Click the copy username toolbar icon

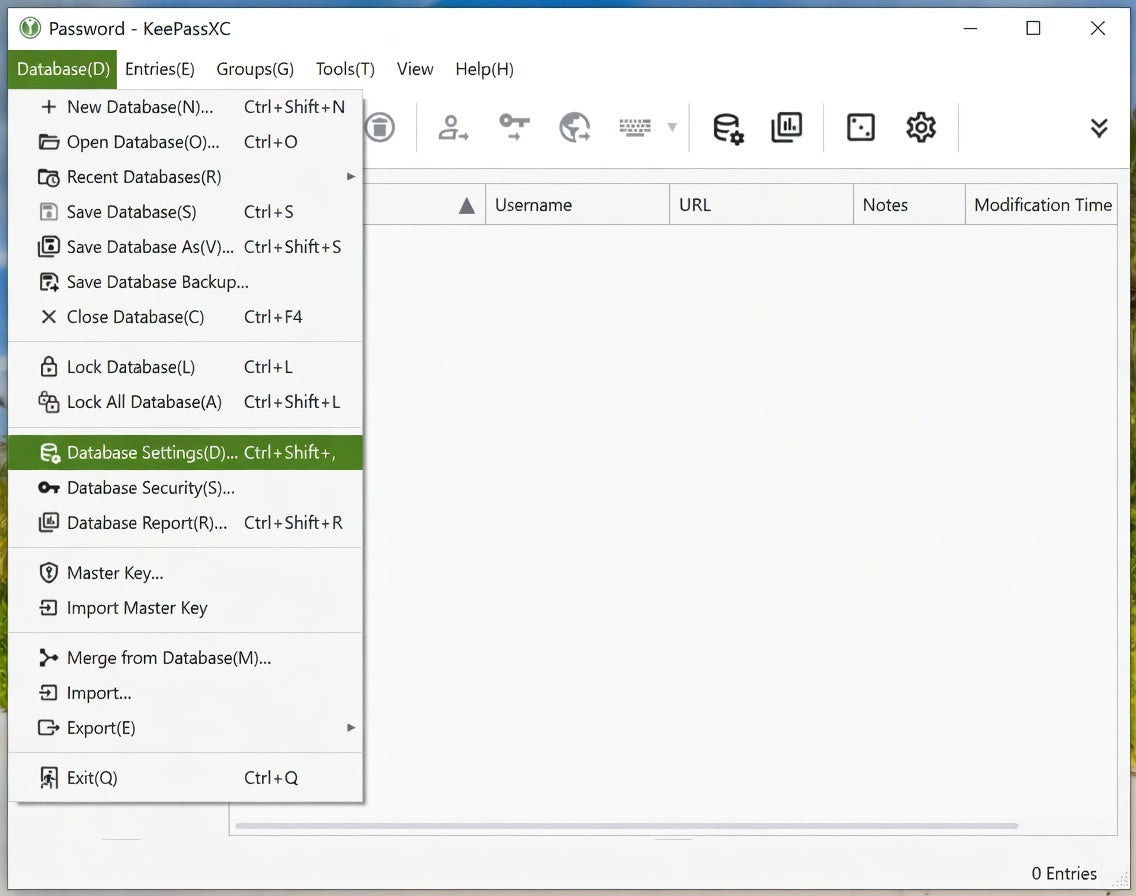click(x=453, y=127)
